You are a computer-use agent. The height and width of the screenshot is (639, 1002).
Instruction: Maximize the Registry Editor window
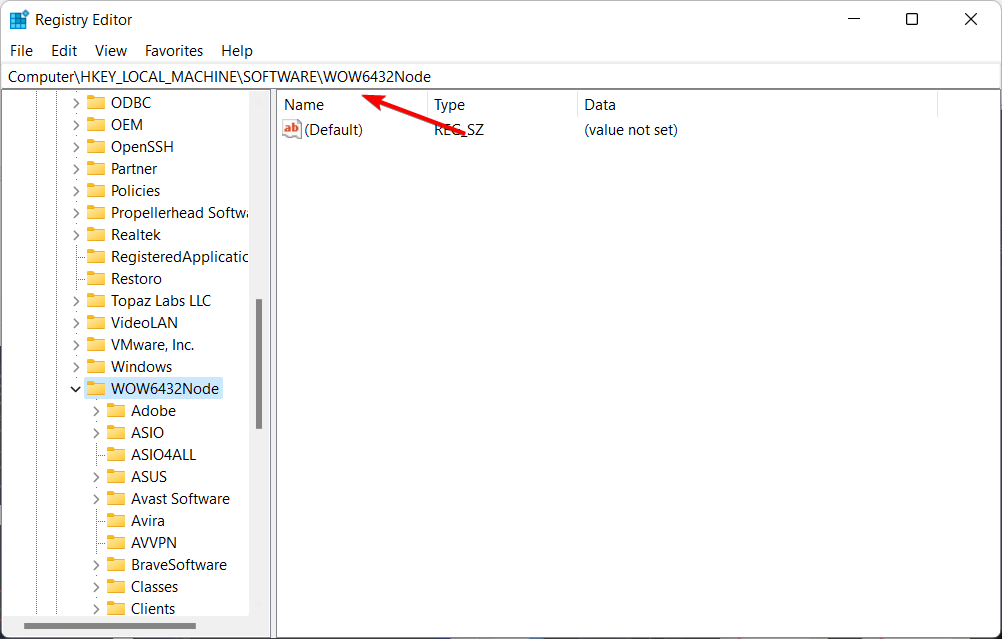[x=912, y=19]
